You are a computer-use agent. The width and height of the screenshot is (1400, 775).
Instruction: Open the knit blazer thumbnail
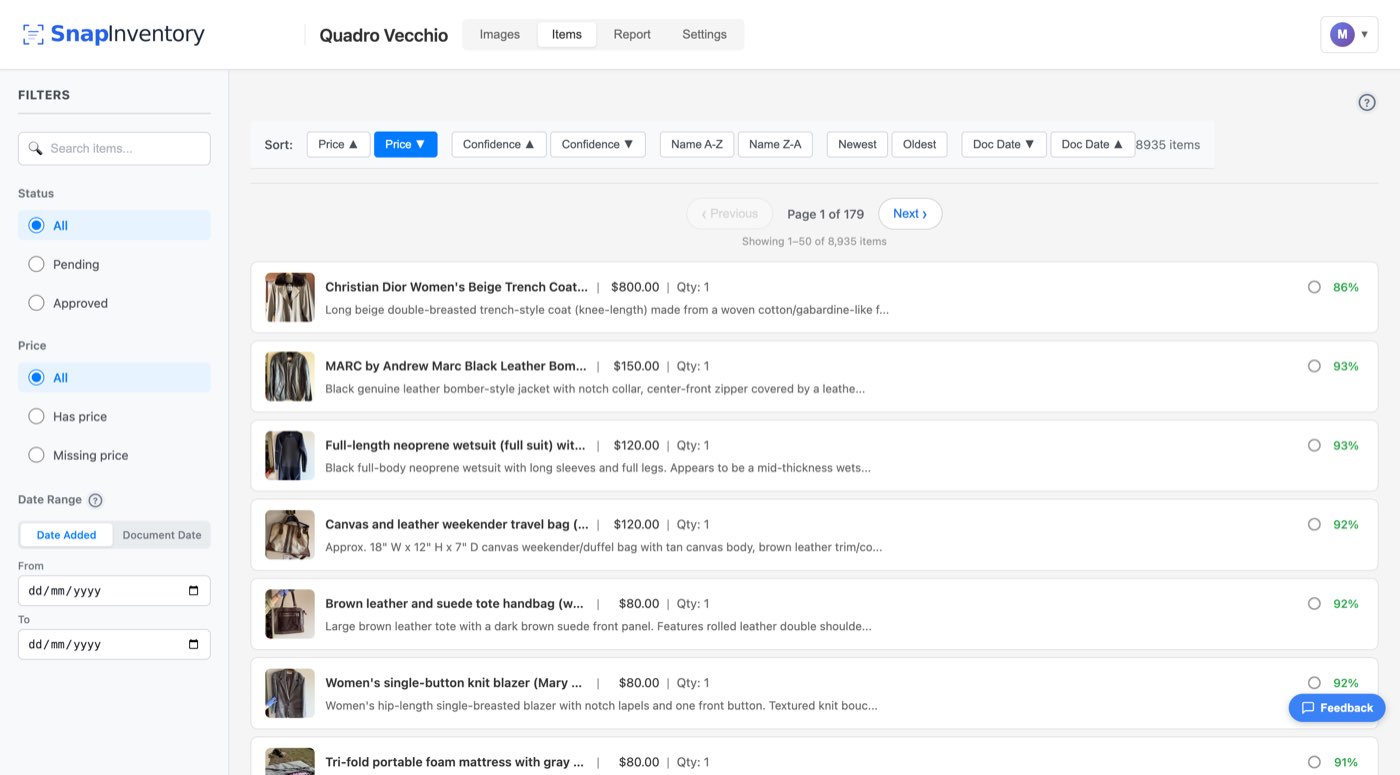point(290,693)
